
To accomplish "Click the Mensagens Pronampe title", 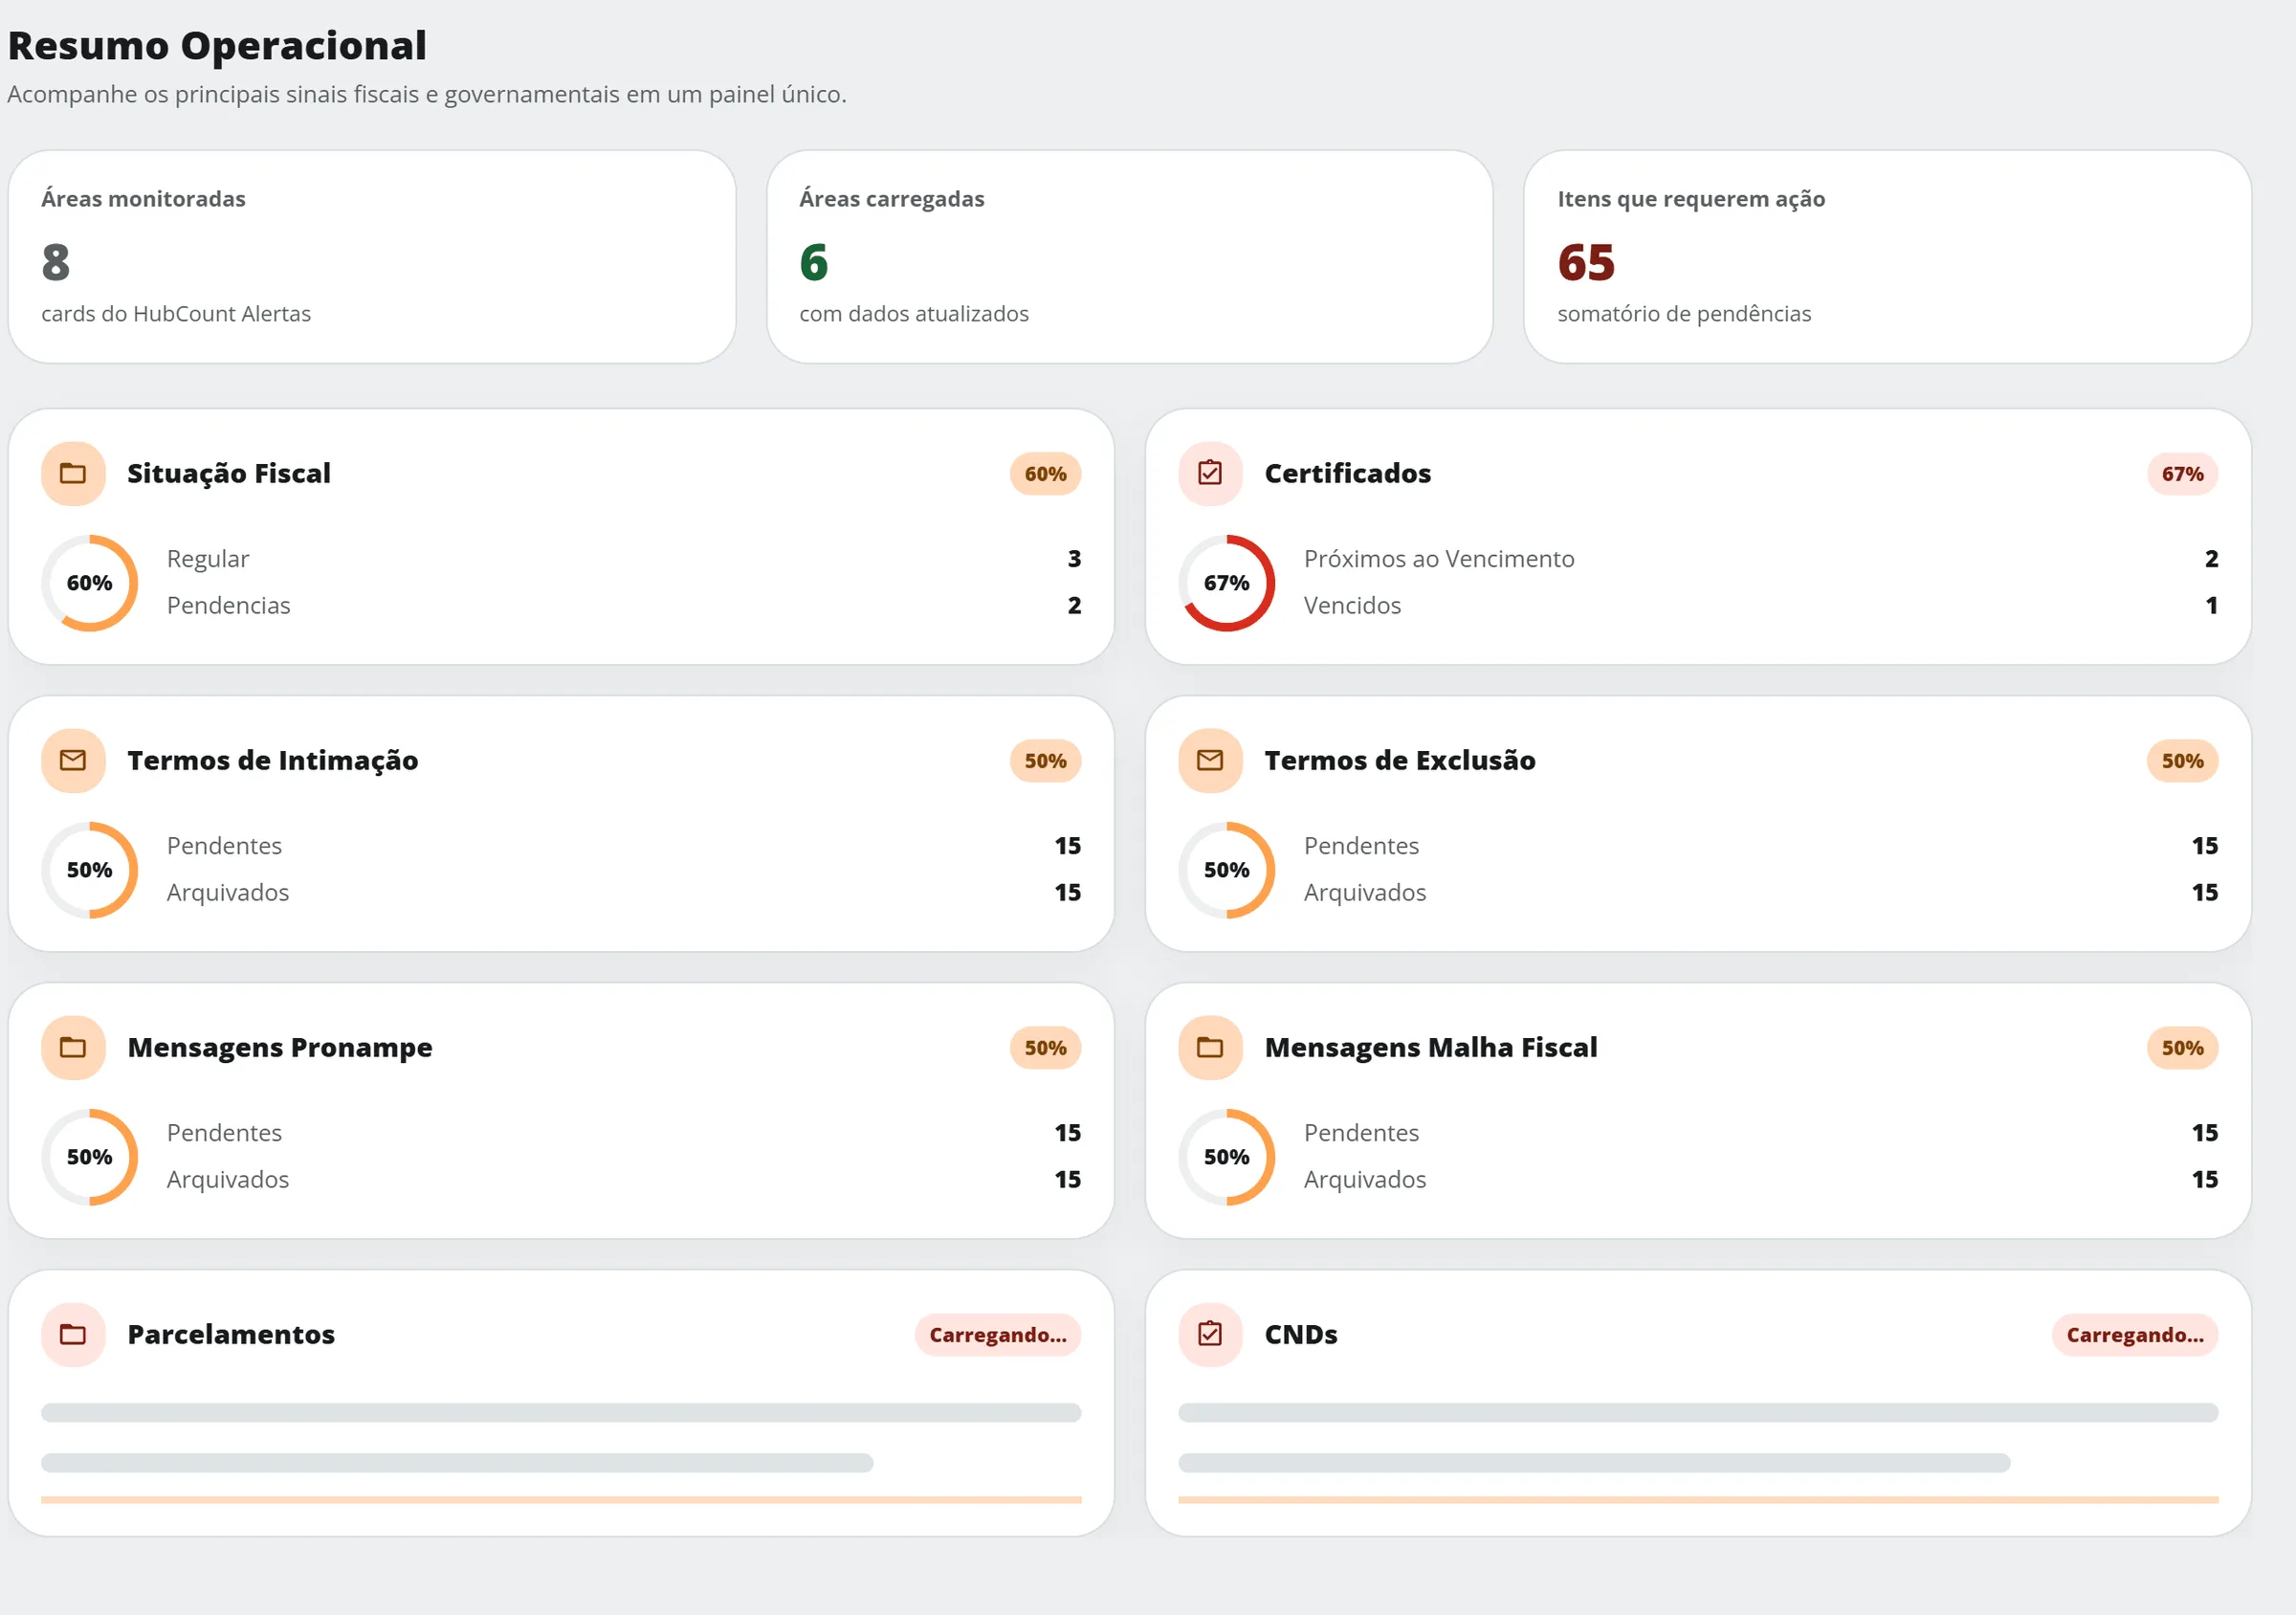I will [x=280, y=1047].
